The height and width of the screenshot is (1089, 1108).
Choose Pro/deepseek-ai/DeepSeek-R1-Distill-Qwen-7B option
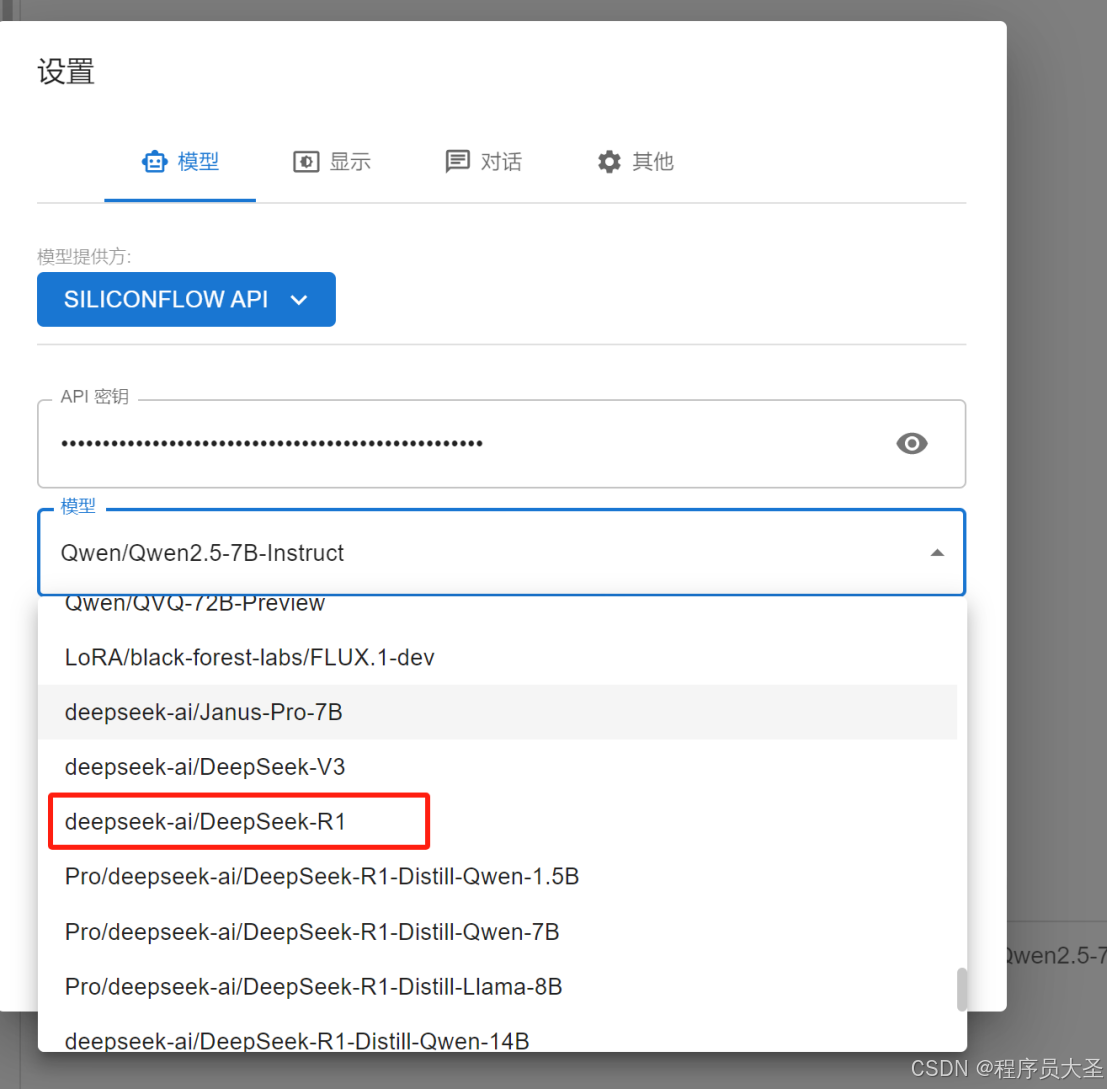[x=497, y=931]
